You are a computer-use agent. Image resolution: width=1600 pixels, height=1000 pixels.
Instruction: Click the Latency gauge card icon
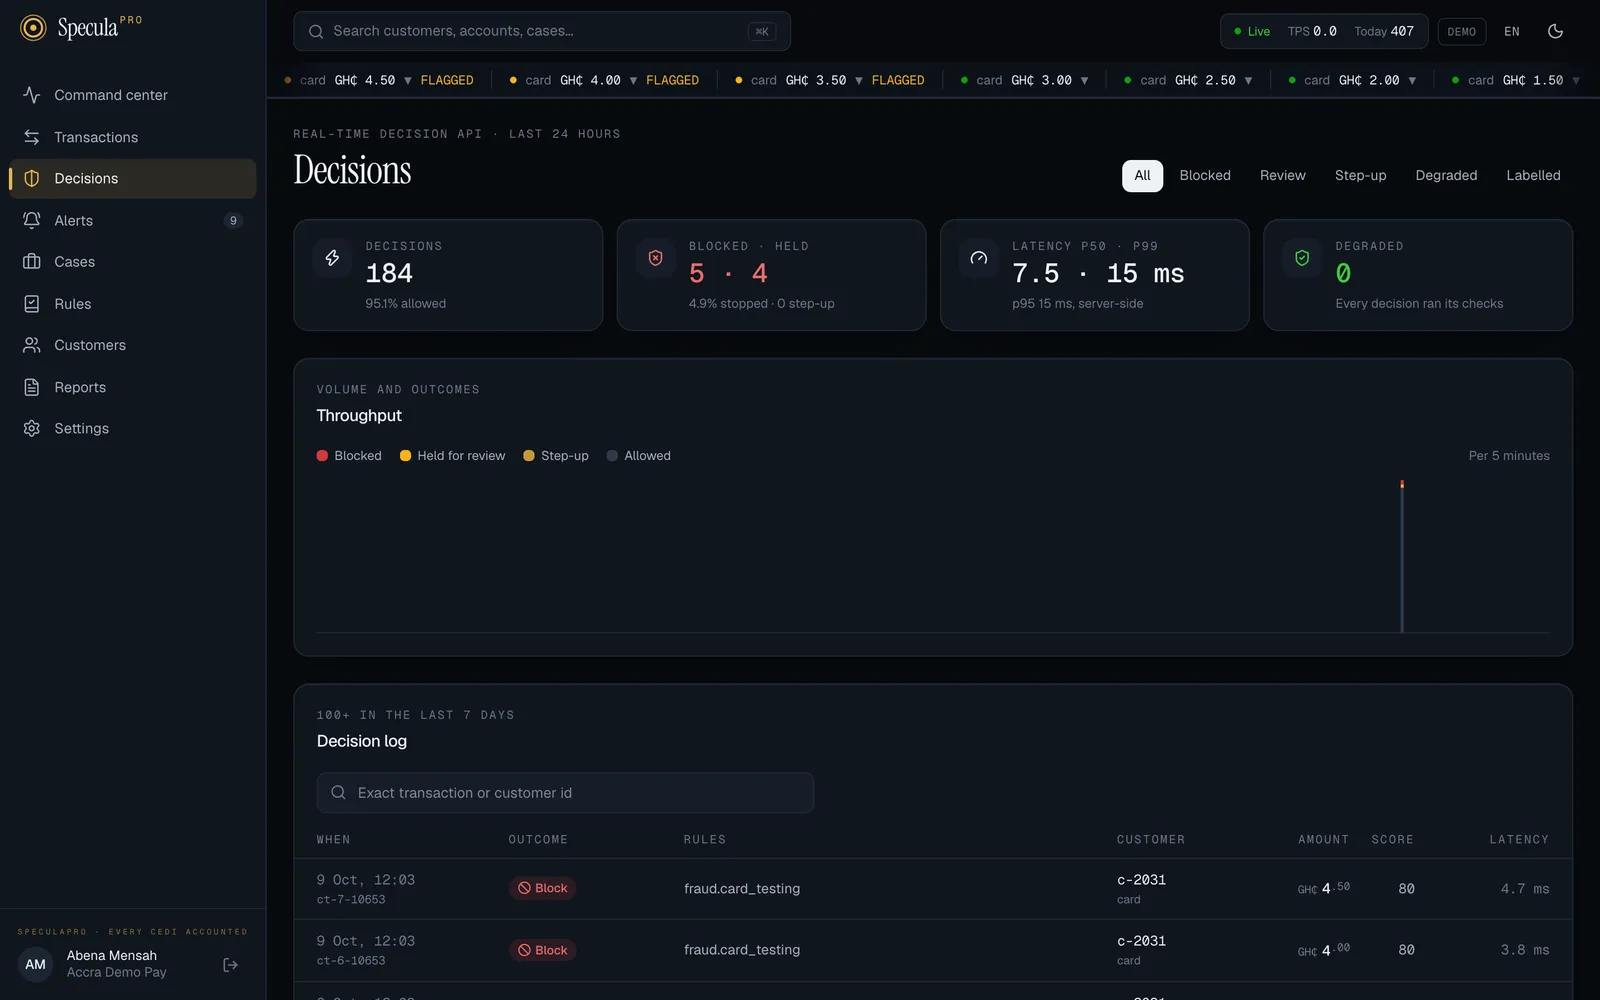tap(979, 258)
